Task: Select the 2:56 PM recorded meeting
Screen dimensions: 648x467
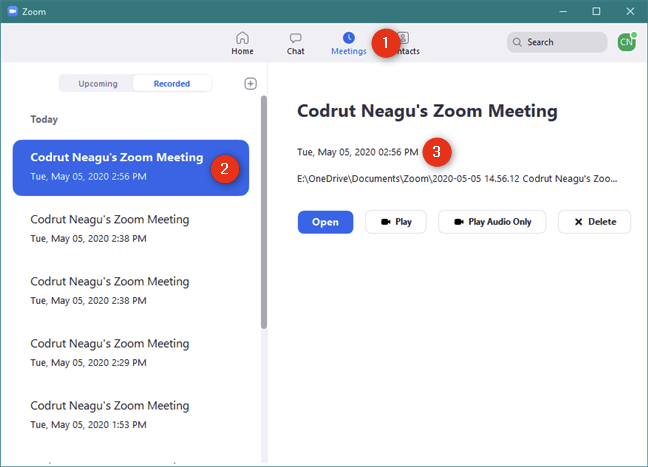Action: click(x=131, y=167)
